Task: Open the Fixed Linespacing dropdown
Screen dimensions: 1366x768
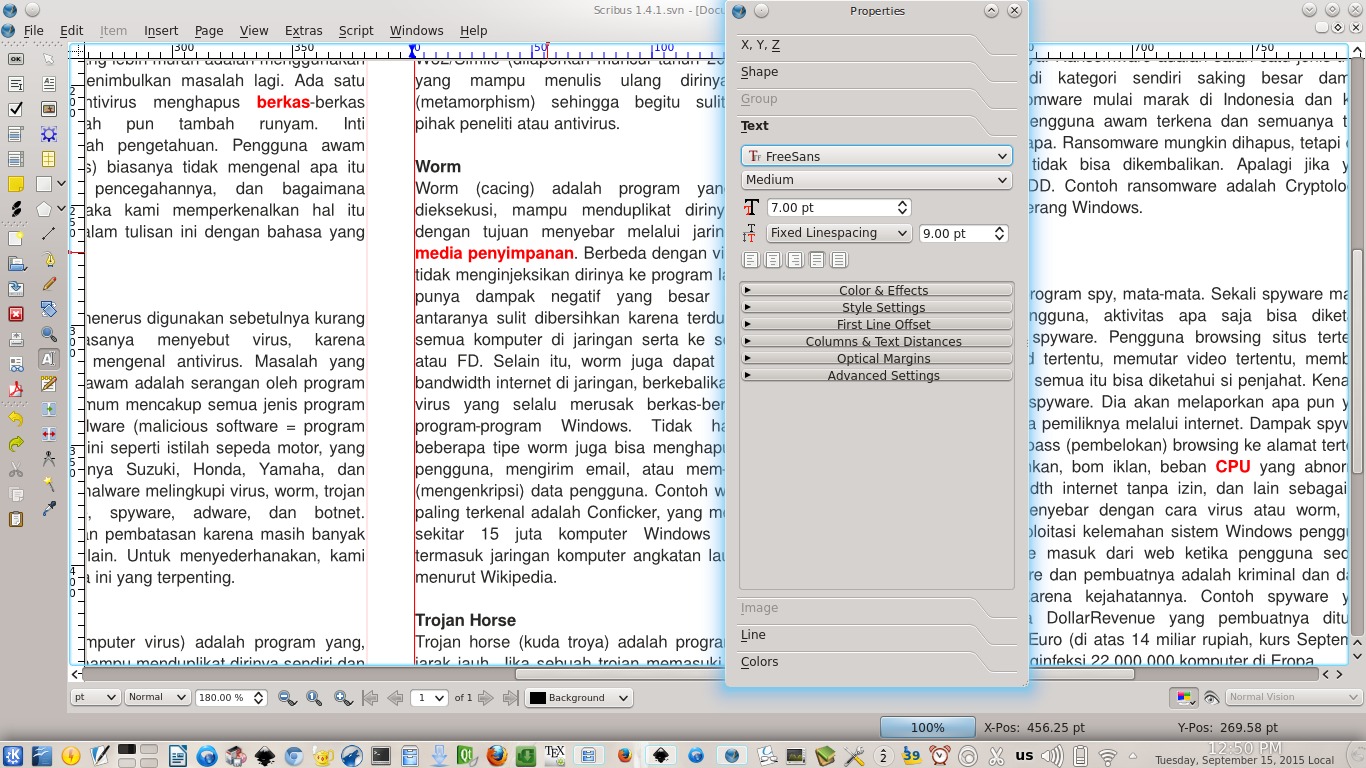Action: click(x=838, y=233)
